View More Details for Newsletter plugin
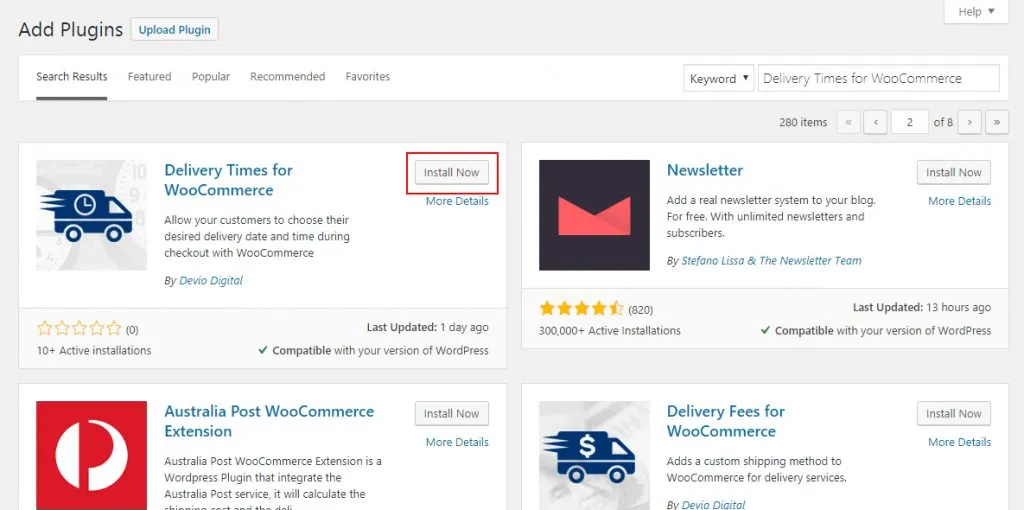 click(959, 201)
